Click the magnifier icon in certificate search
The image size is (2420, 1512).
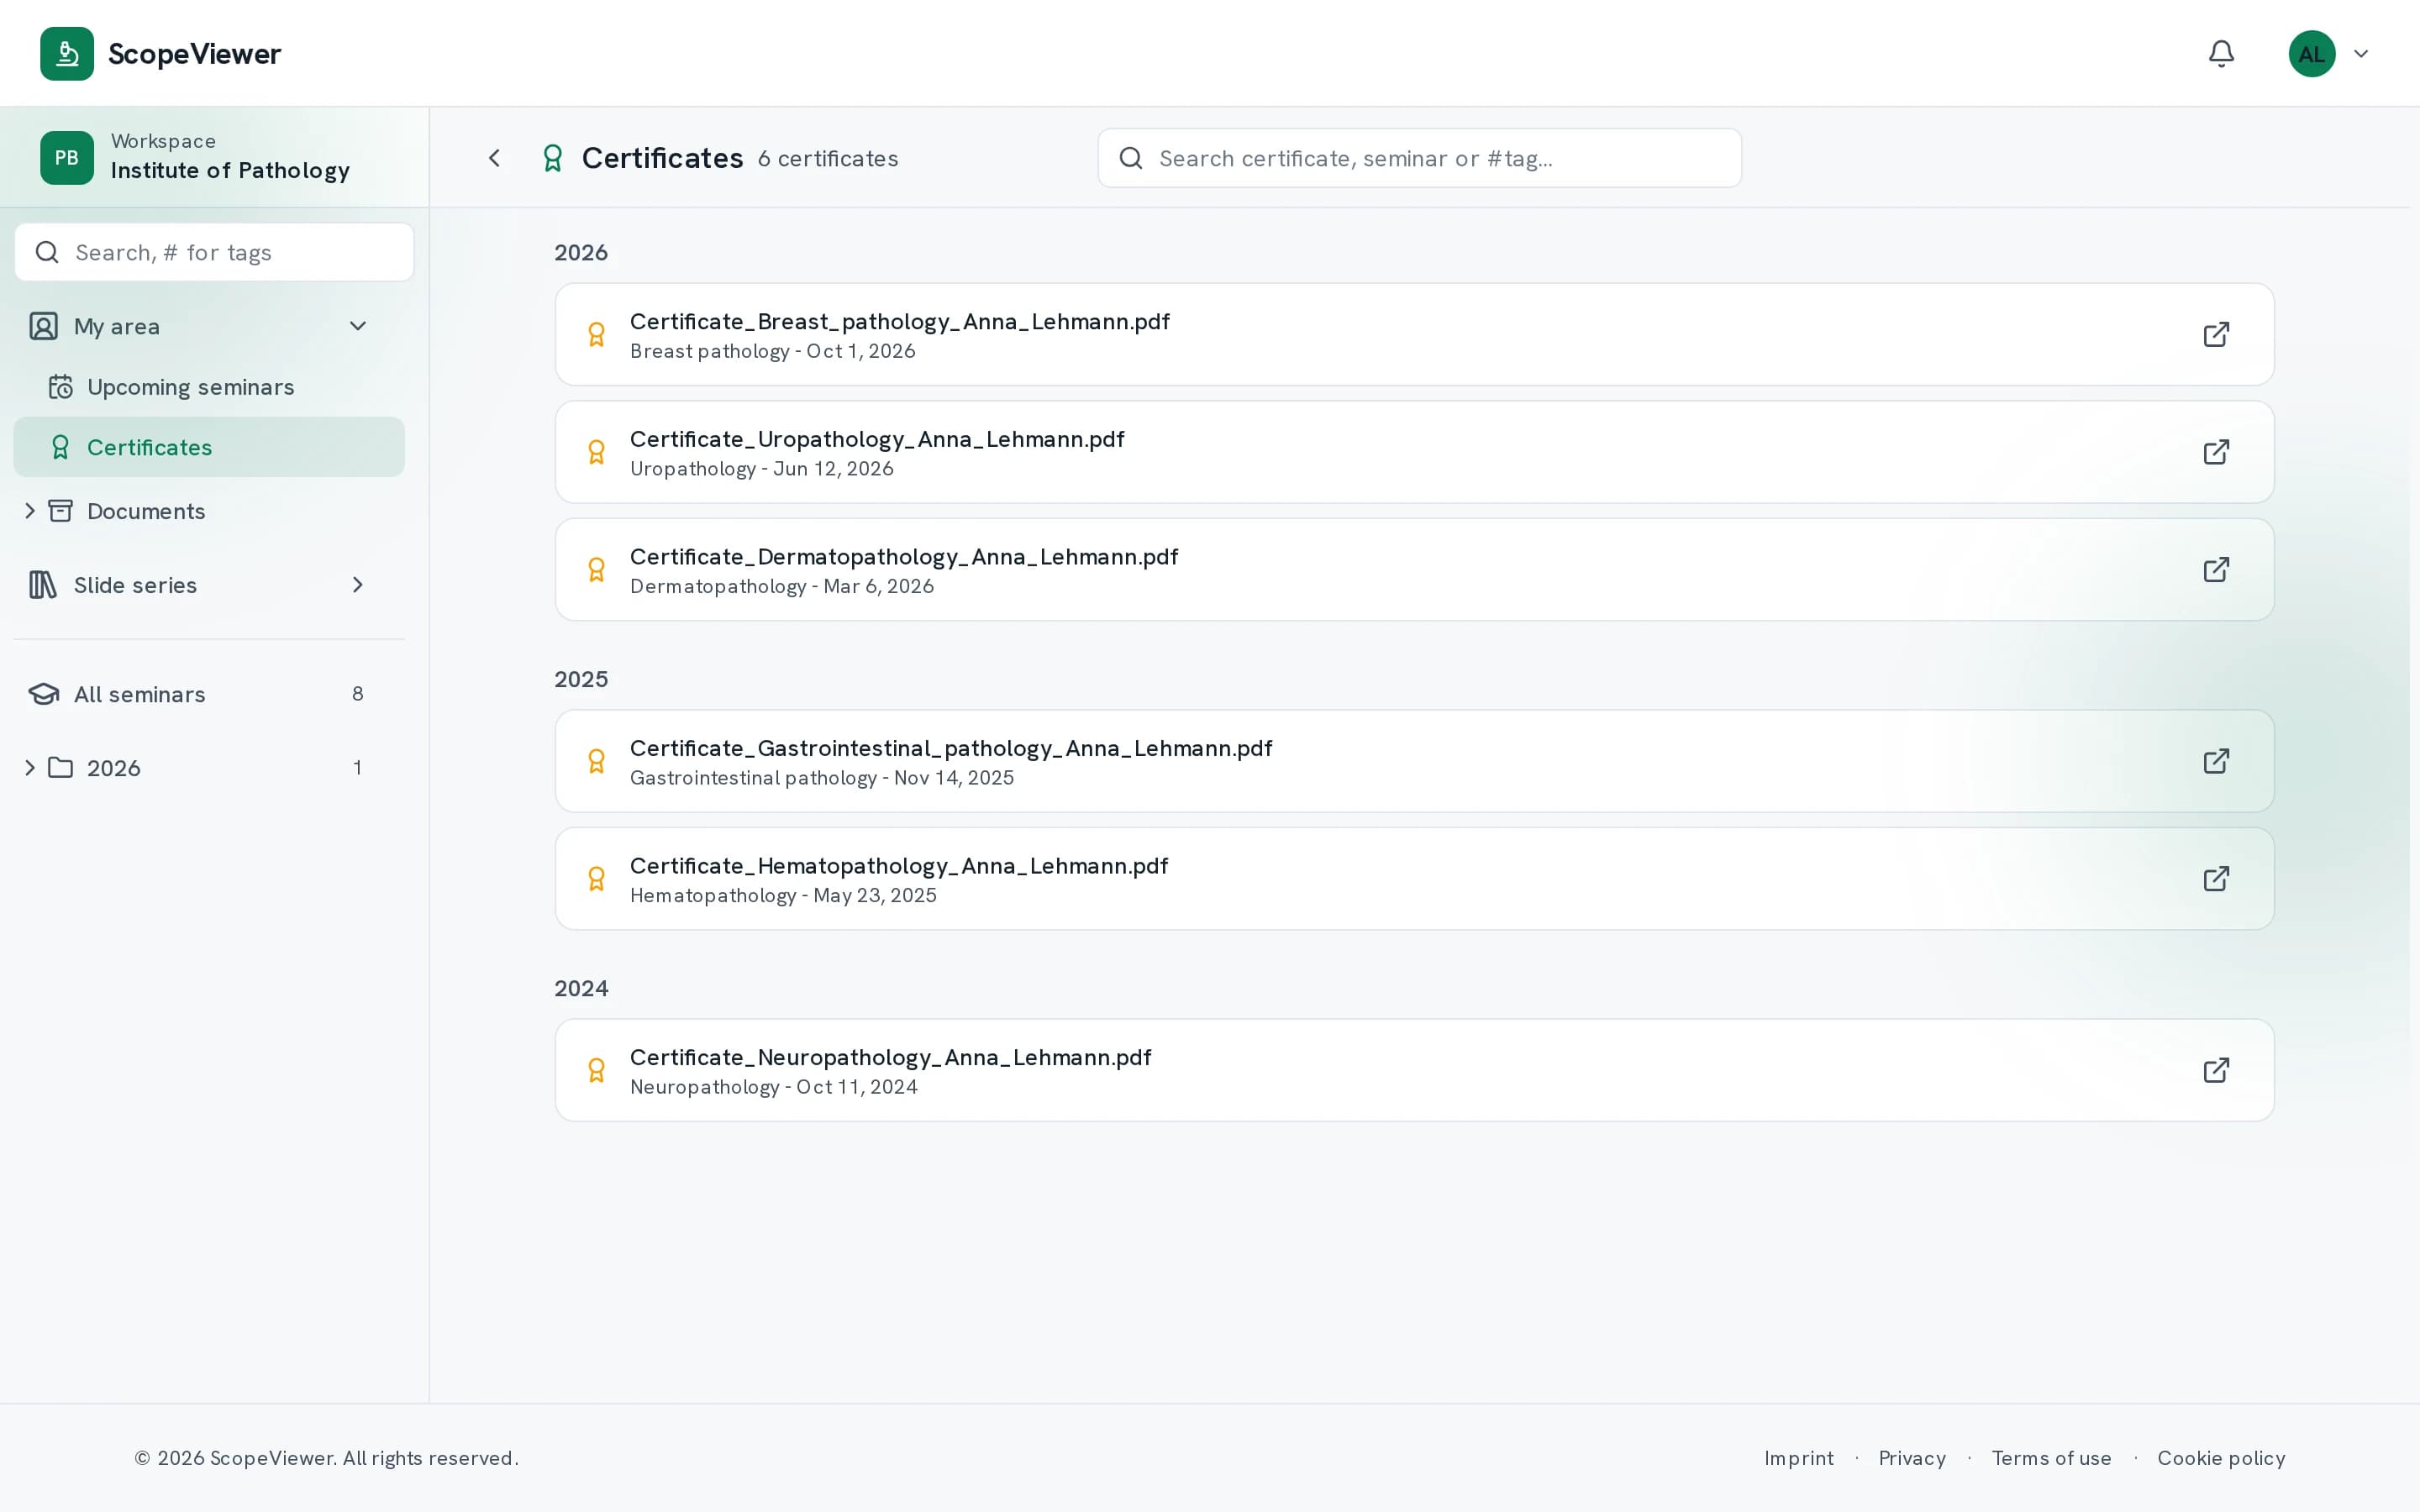click(1131, 158)
